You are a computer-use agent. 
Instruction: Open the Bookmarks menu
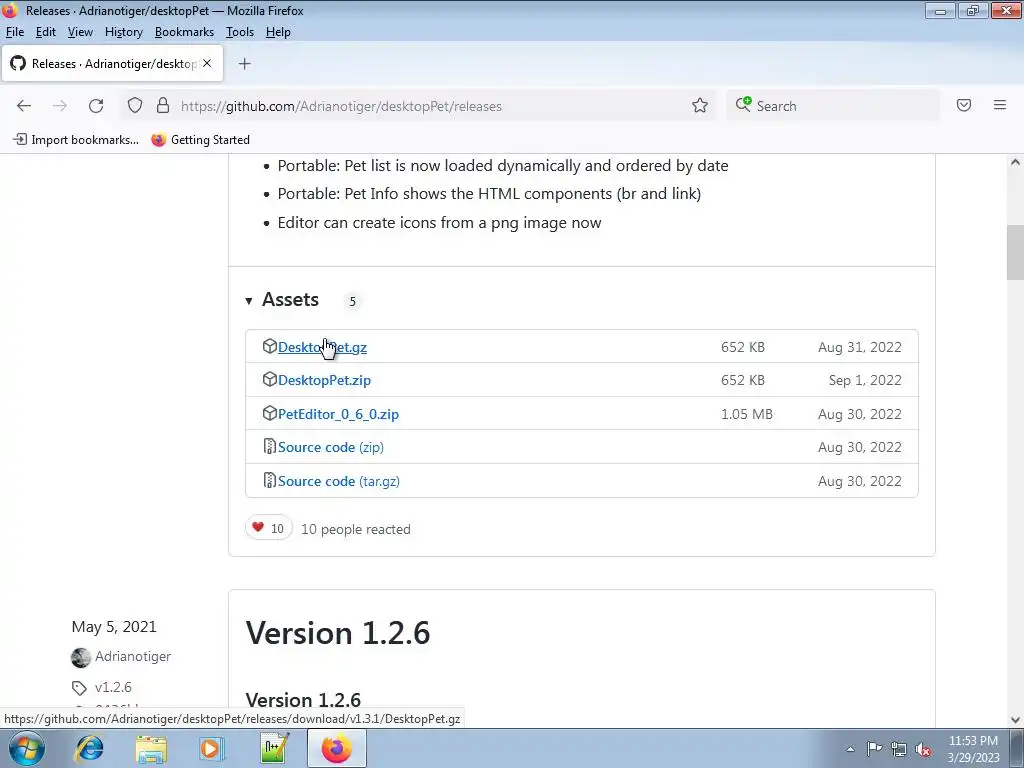coord(184,32)
